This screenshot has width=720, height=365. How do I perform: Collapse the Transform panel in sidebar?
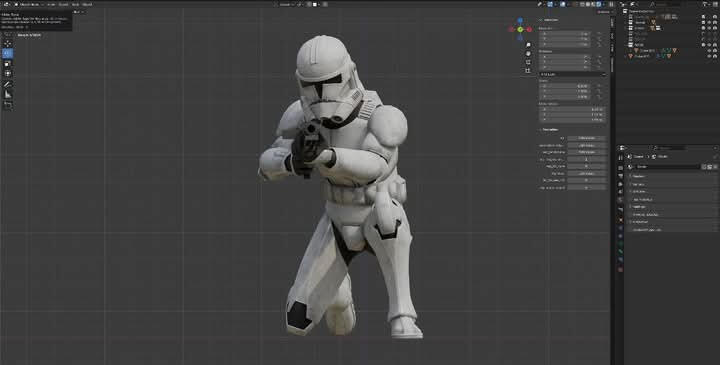pos(550,20)
